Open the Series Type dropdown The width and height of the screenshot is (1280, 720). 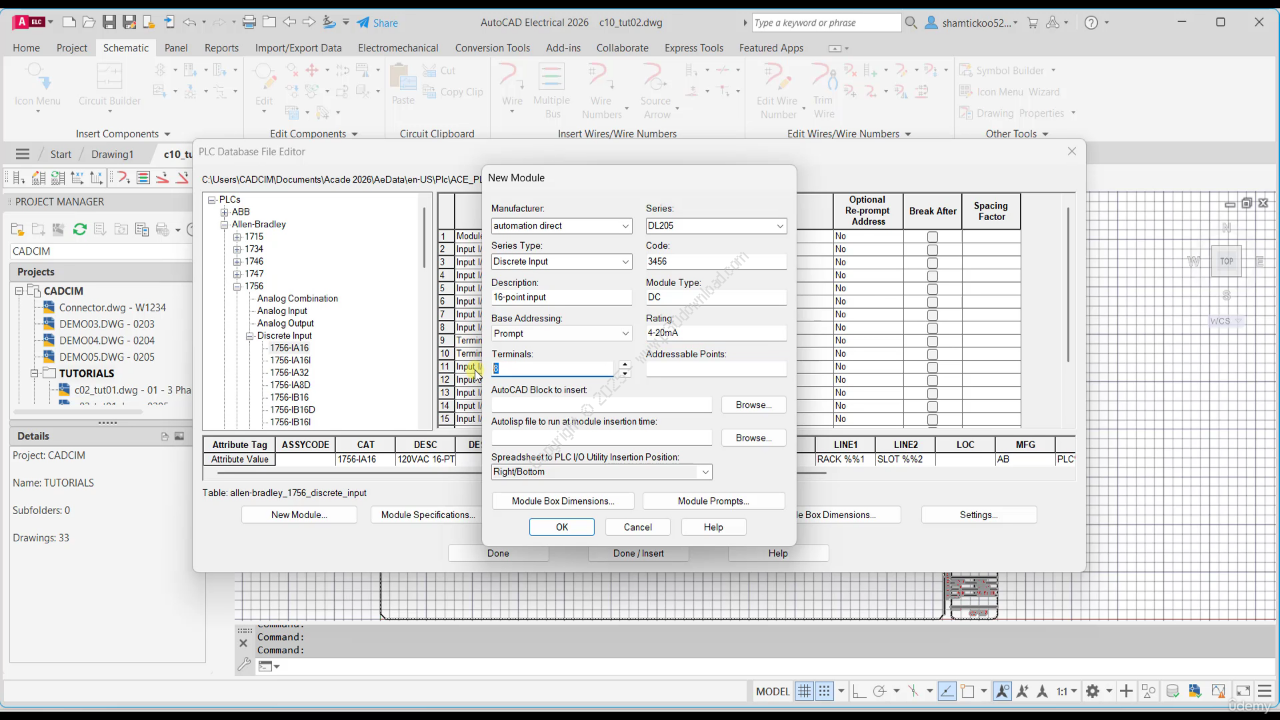click(x=625, y=262)
